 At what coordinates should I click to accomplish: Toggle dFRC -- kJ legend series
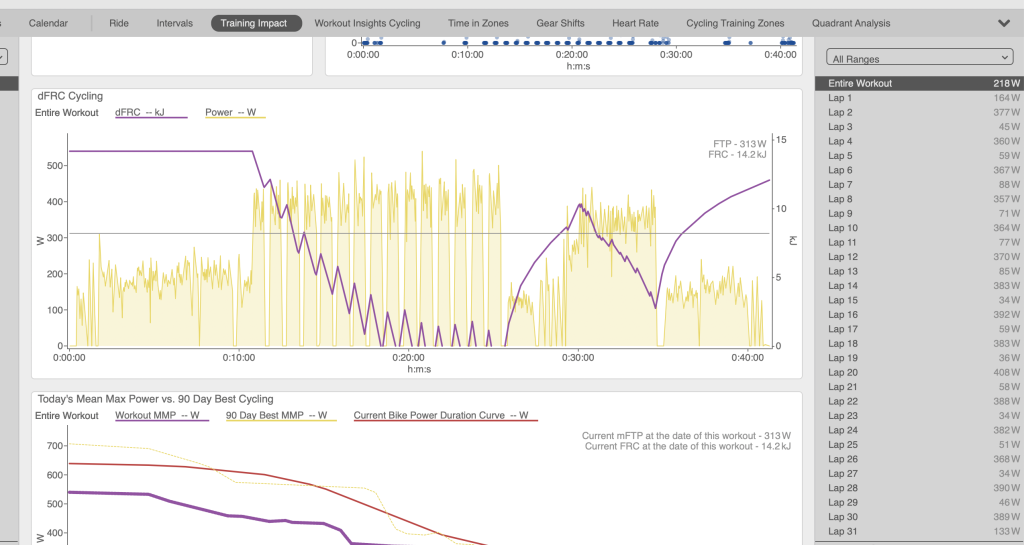(151, 112)
